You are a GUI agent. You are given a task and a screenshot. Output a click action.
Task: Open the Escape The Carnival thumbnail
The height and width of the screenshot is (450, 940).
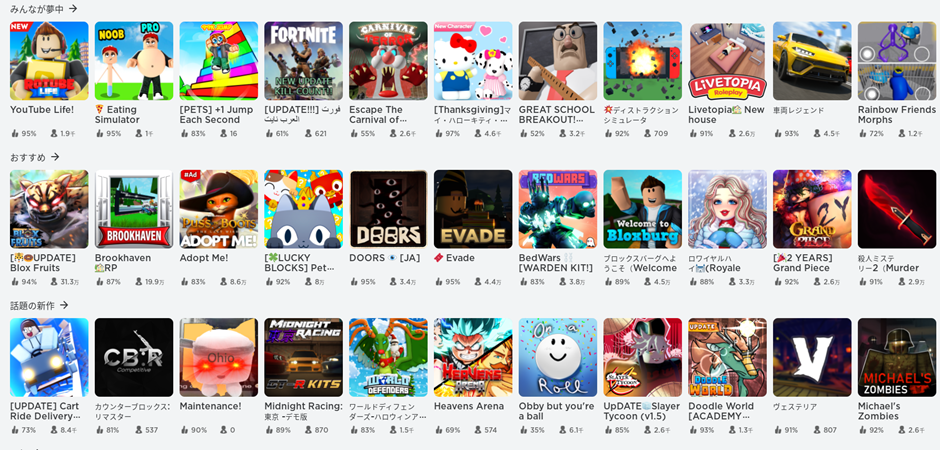pos(388,61)
